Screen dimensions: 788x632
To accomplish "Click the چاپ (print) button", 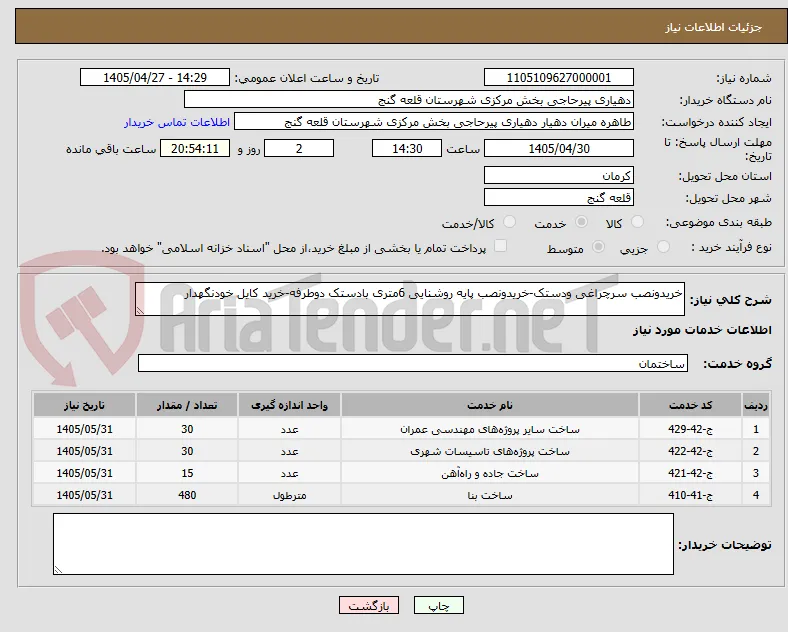I will point(439,605).
